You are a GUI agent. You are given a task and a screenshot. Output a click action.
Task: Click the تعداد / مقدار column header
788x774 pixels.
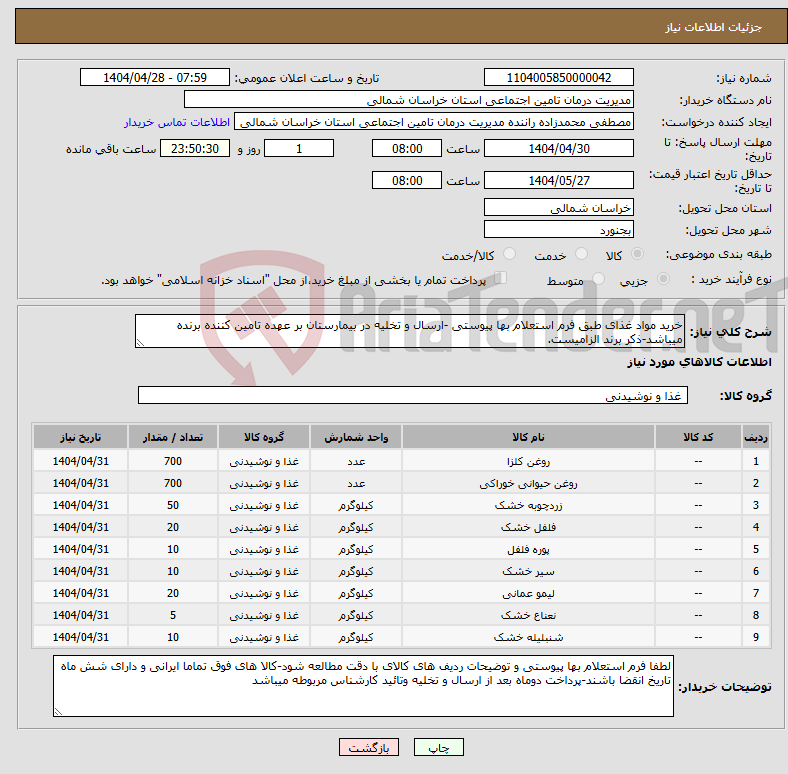pyautogui.click(x=173, y=437)
